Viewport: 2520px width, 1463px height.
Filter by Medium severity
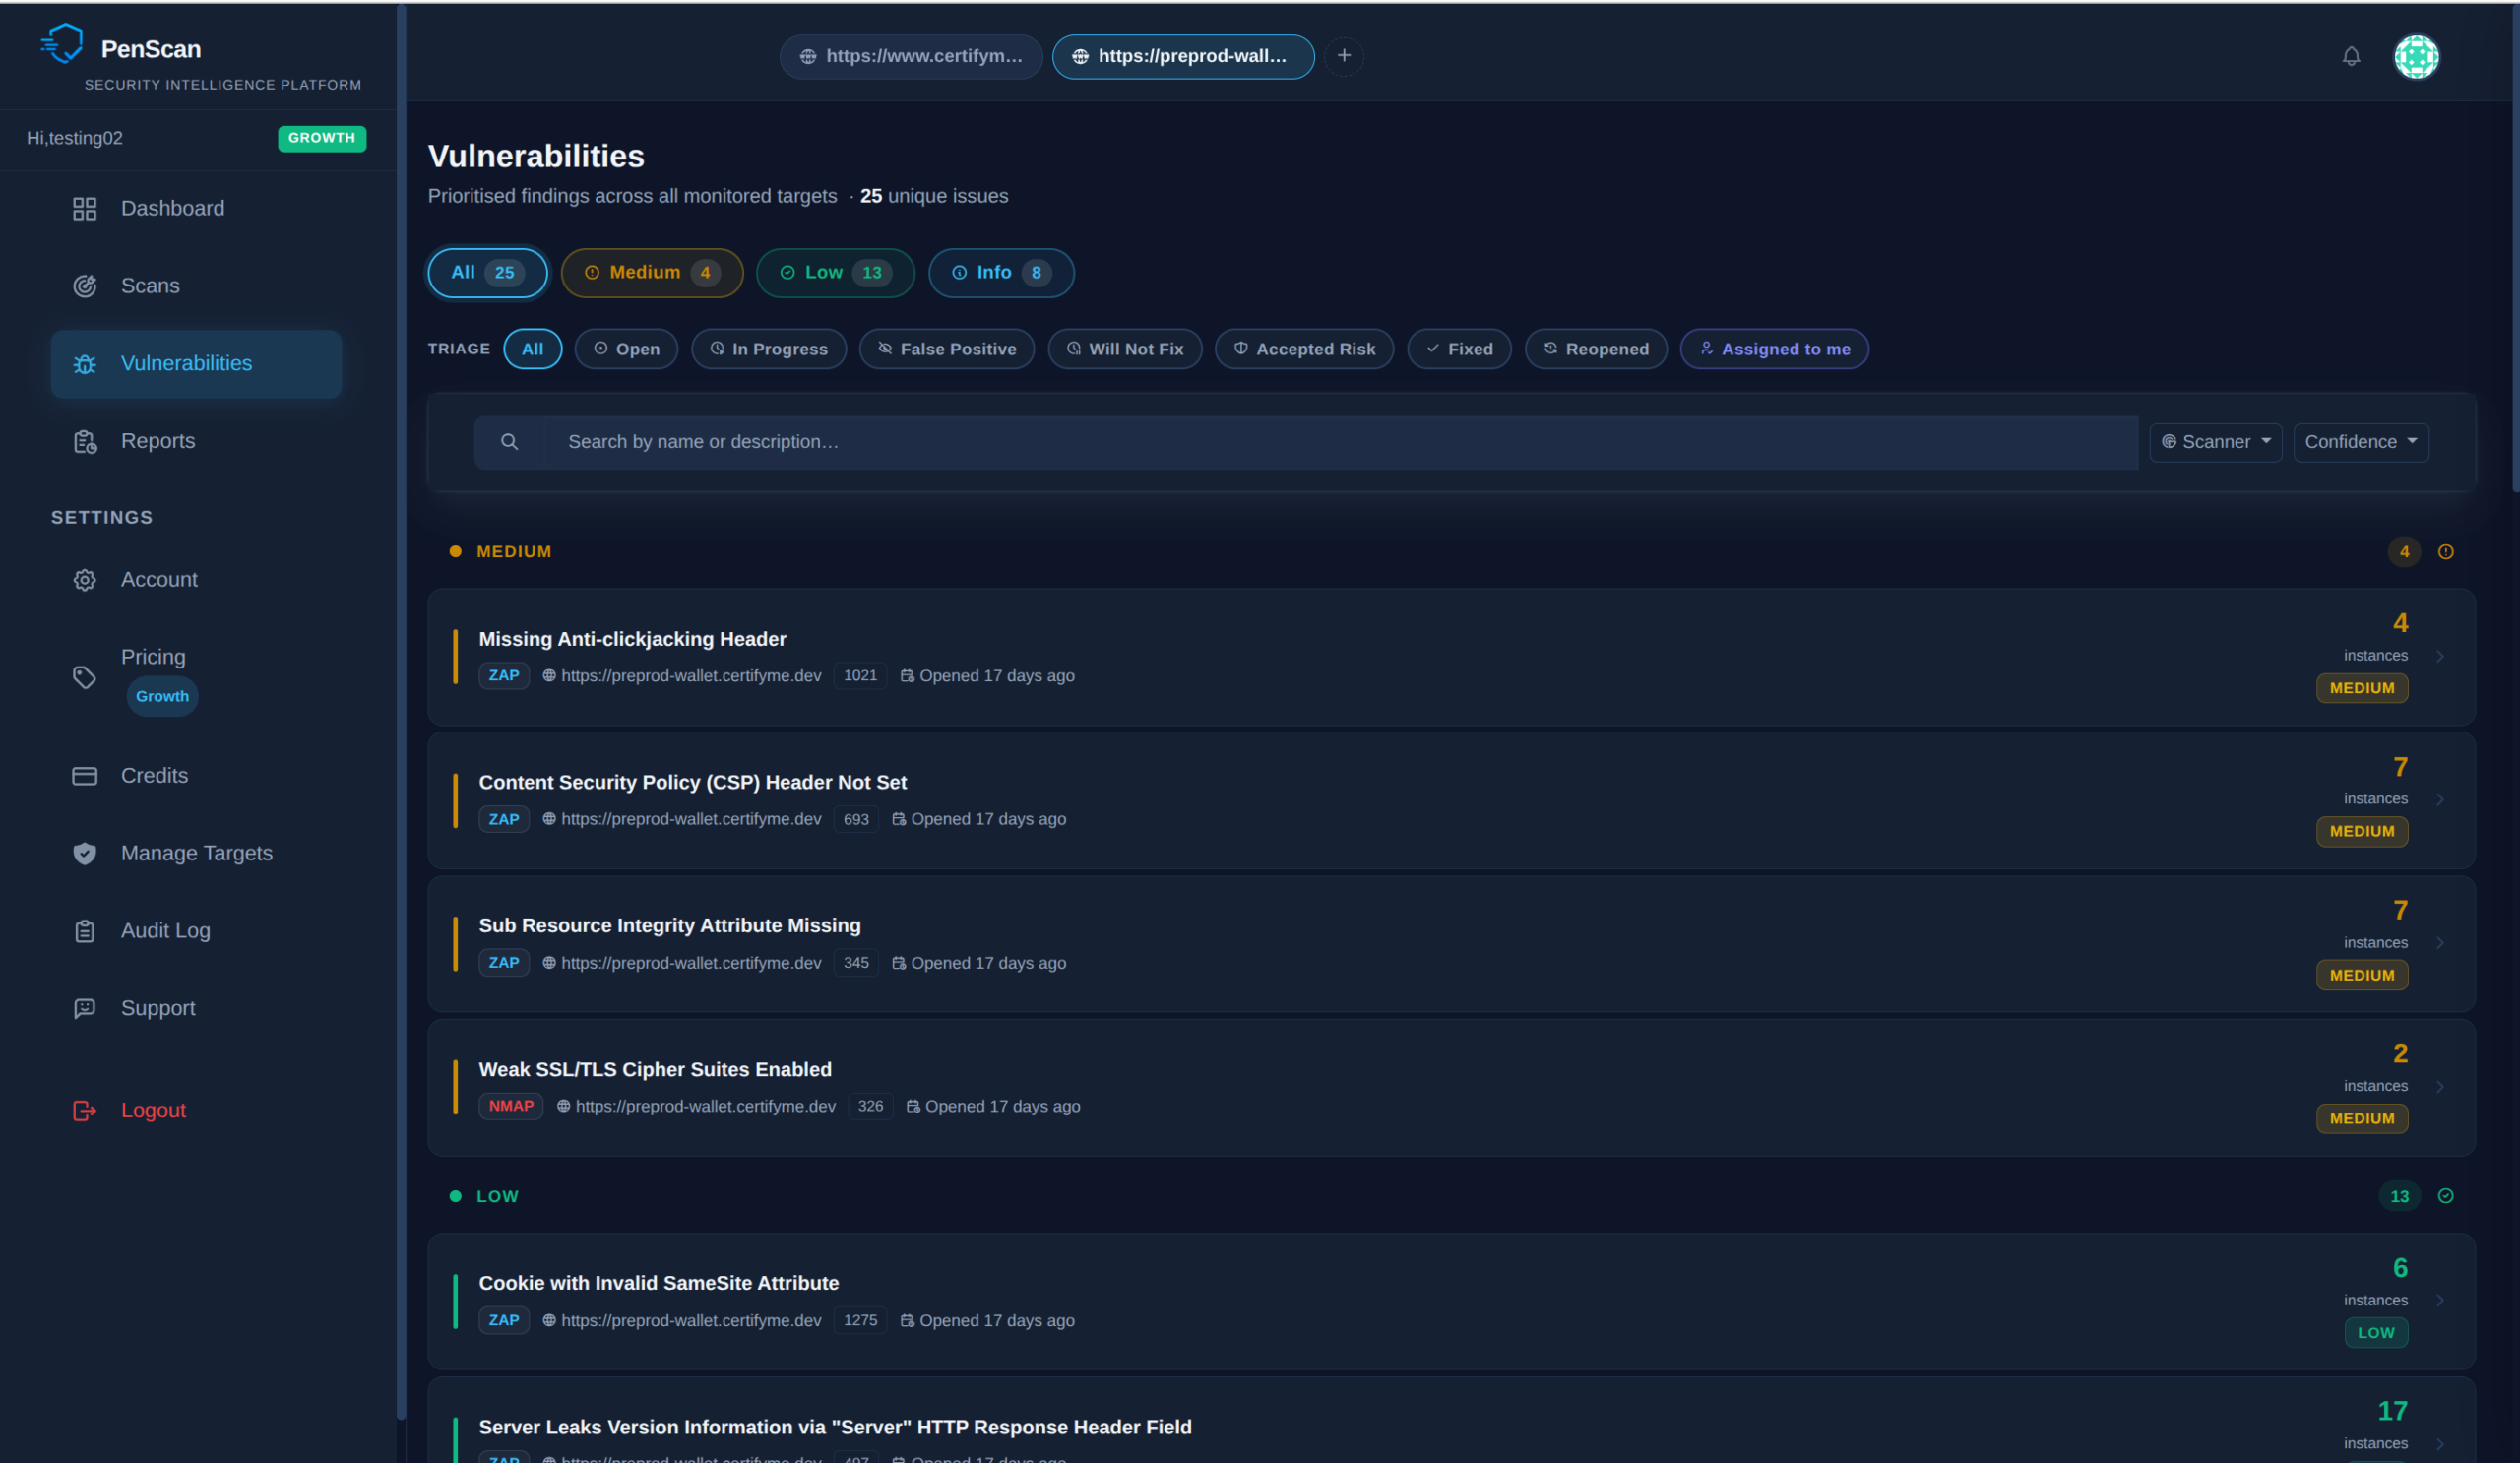pyautogui.click(x=652, y=273)
